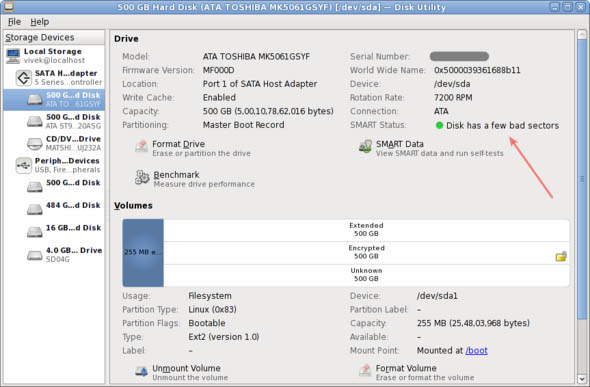
Task: Select the ATA ST9 500 GB disk icon
Action: 35,121
